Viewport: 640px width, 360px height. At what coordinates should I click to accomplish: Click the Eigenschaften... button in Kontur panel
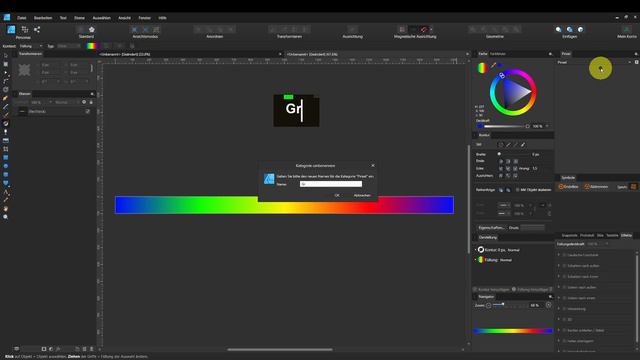(x=491, y=228)
